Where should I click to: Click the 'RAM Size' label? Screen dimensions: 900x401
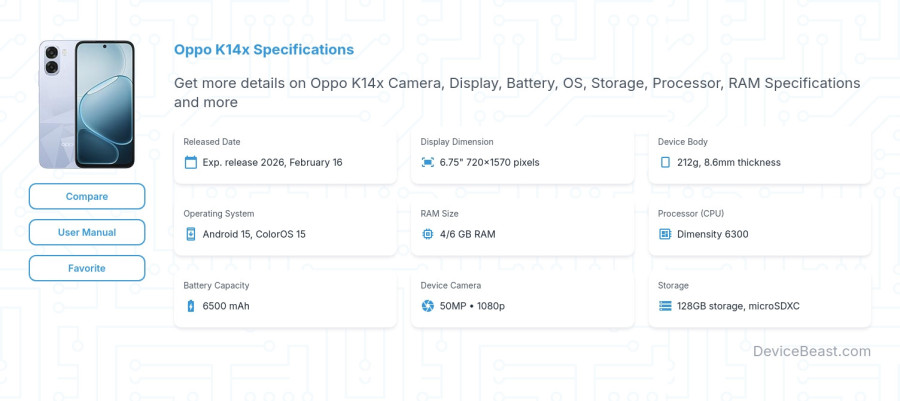[x=440, y=213]
